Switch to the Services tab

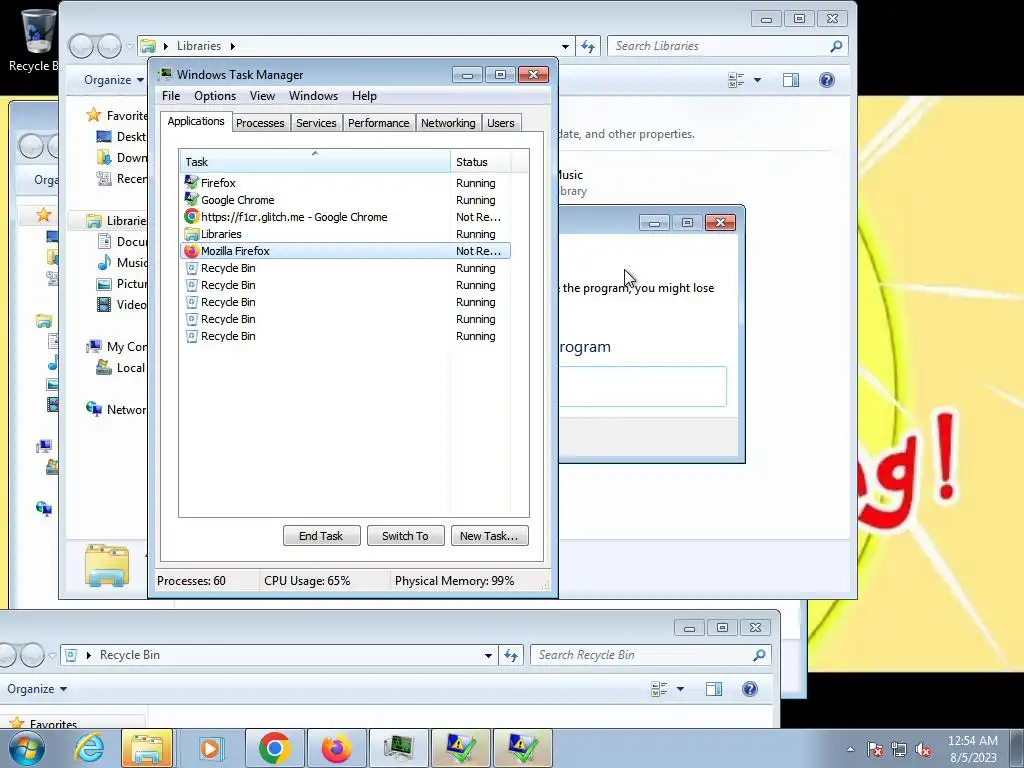pyautogui.click(x=316, y=123)
